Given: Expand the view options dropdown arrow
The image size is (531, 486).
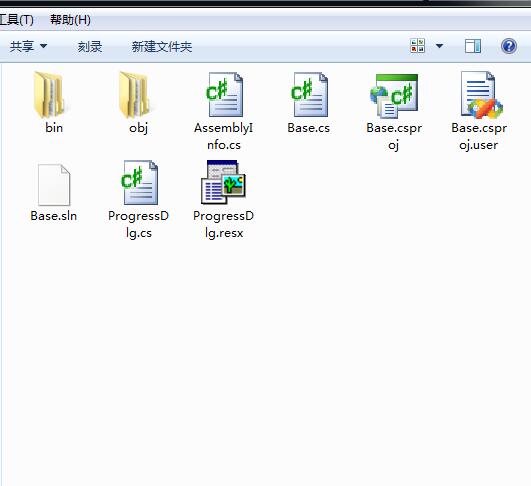Looking at the screenshot, I should (439, 46).
